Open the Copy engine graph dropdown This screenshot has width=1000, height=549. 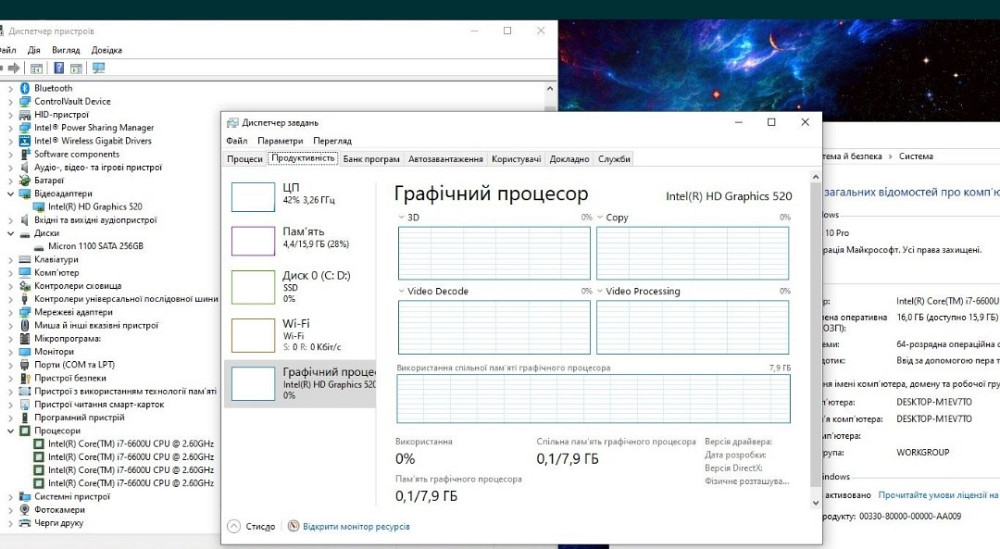click(x=599, y=217)
